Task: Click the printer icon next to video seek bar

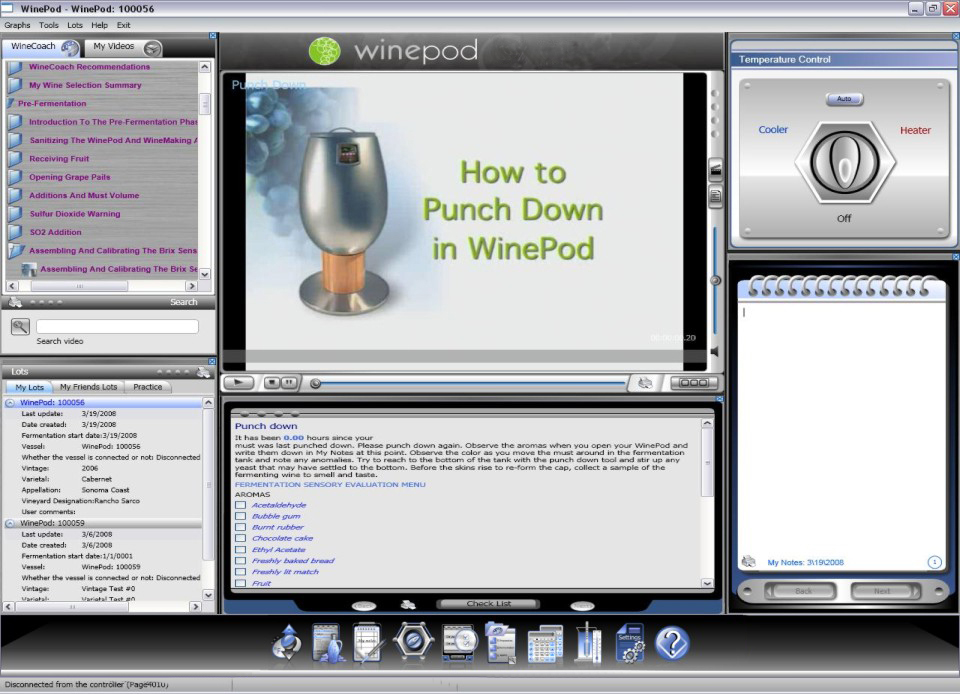Action: point(645,383)
